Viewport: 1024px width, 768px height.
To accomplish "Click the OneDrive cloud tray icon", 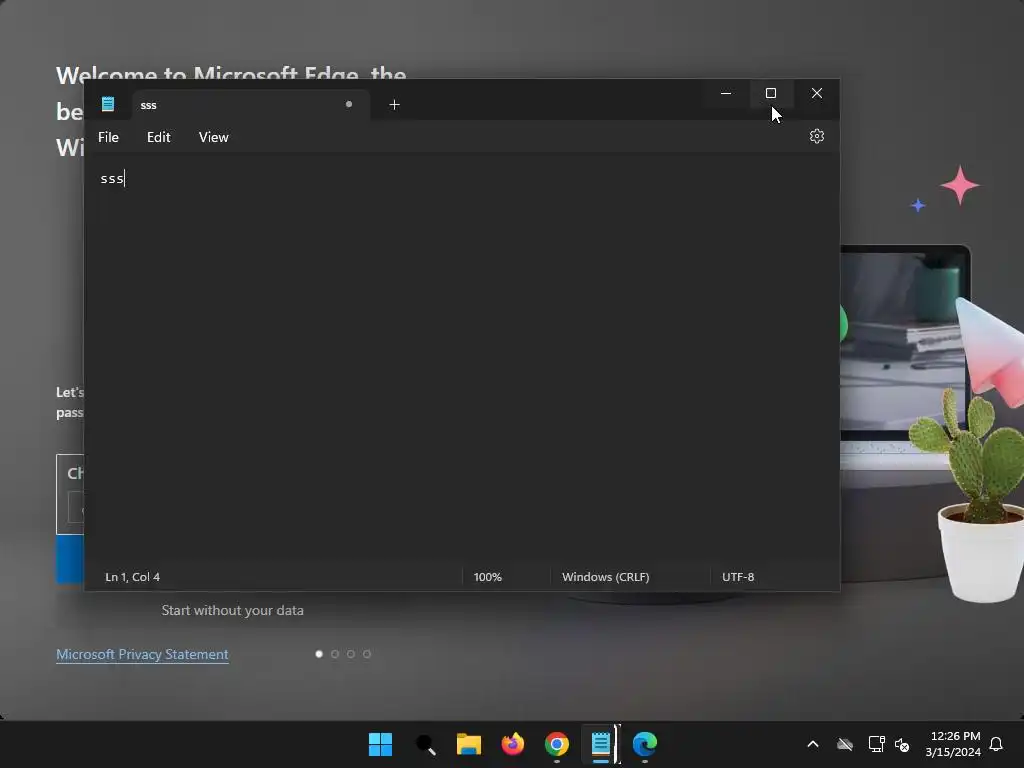I will click(845, 744).
